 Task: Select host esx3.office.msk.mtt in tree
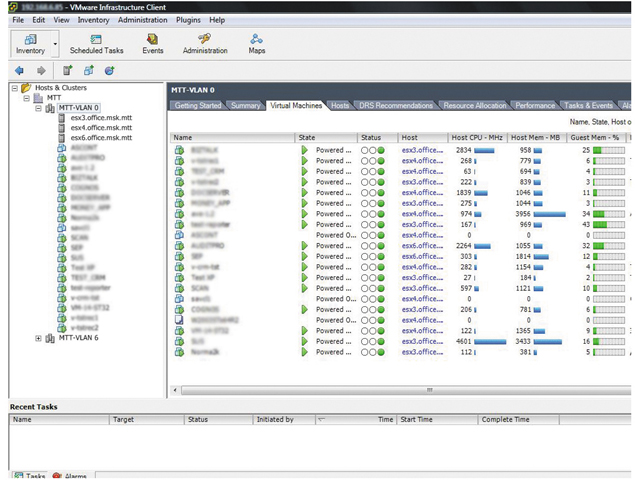[101, 118]
